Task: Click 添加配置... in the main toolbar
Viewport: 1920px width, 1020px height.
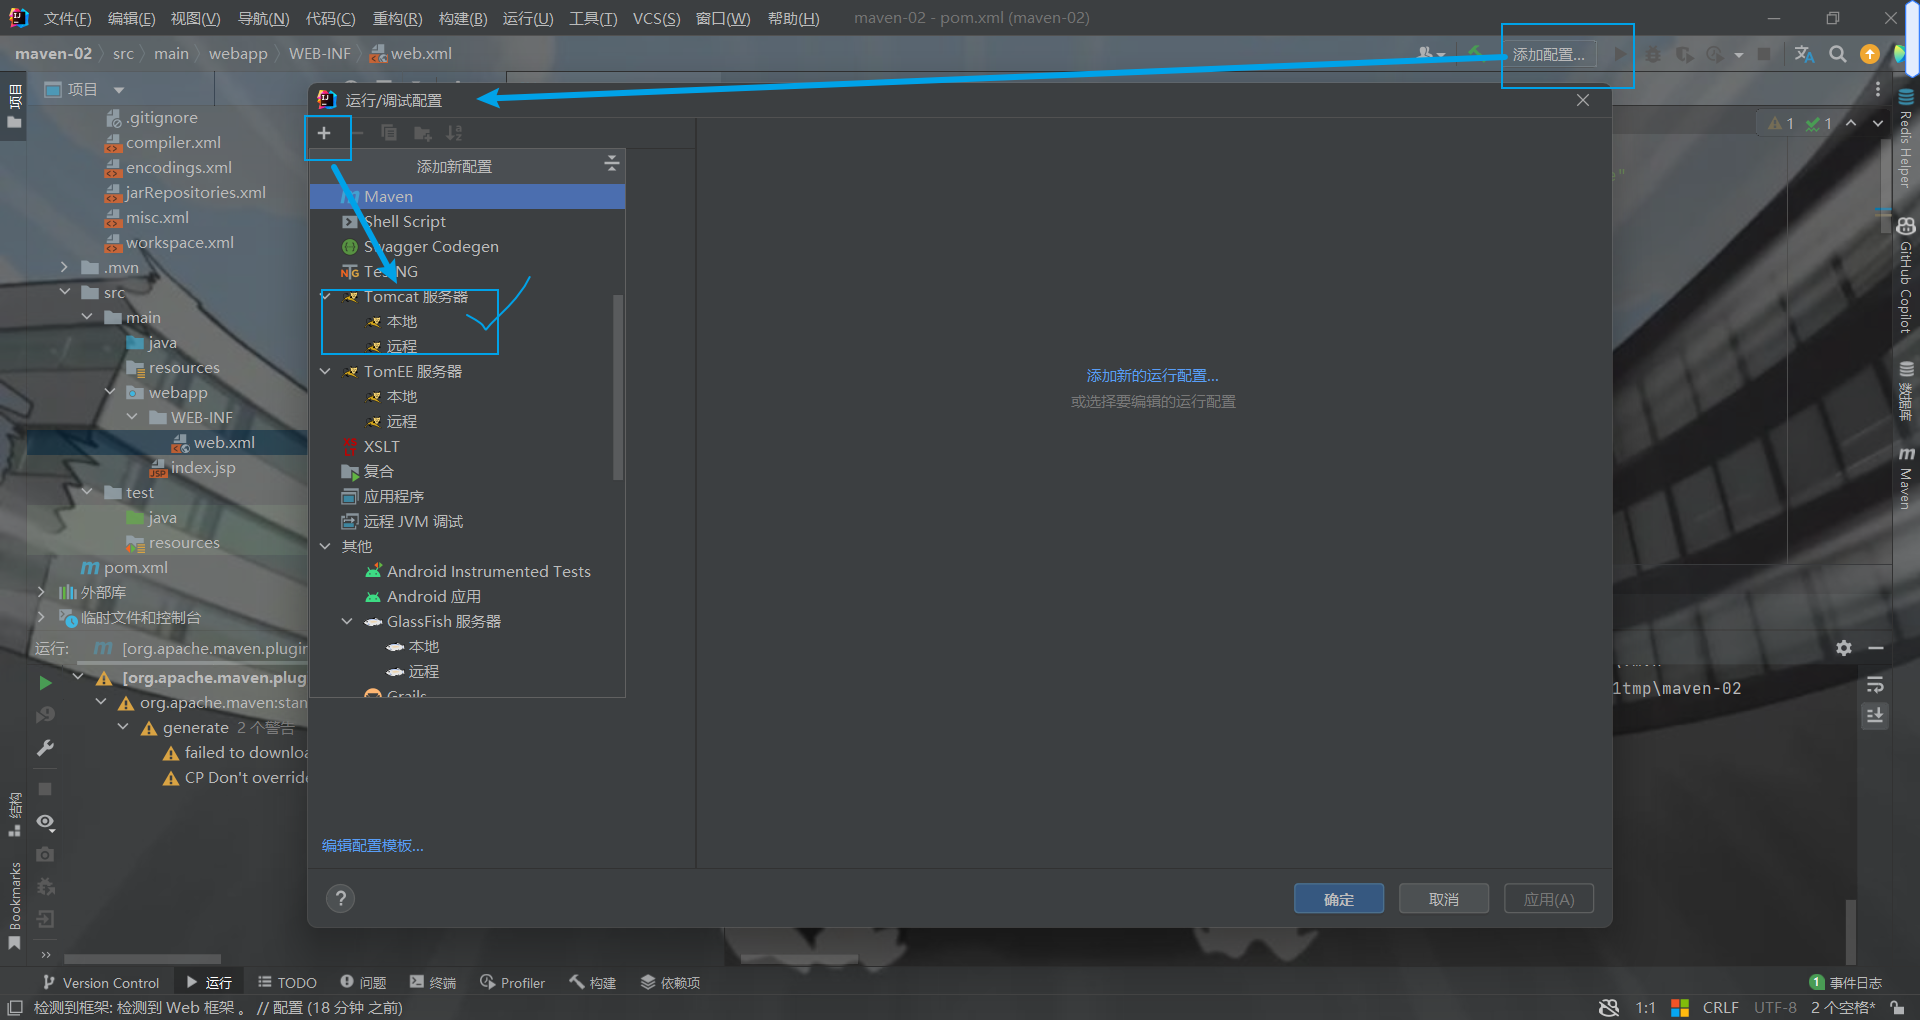Action: point(1548,54)
